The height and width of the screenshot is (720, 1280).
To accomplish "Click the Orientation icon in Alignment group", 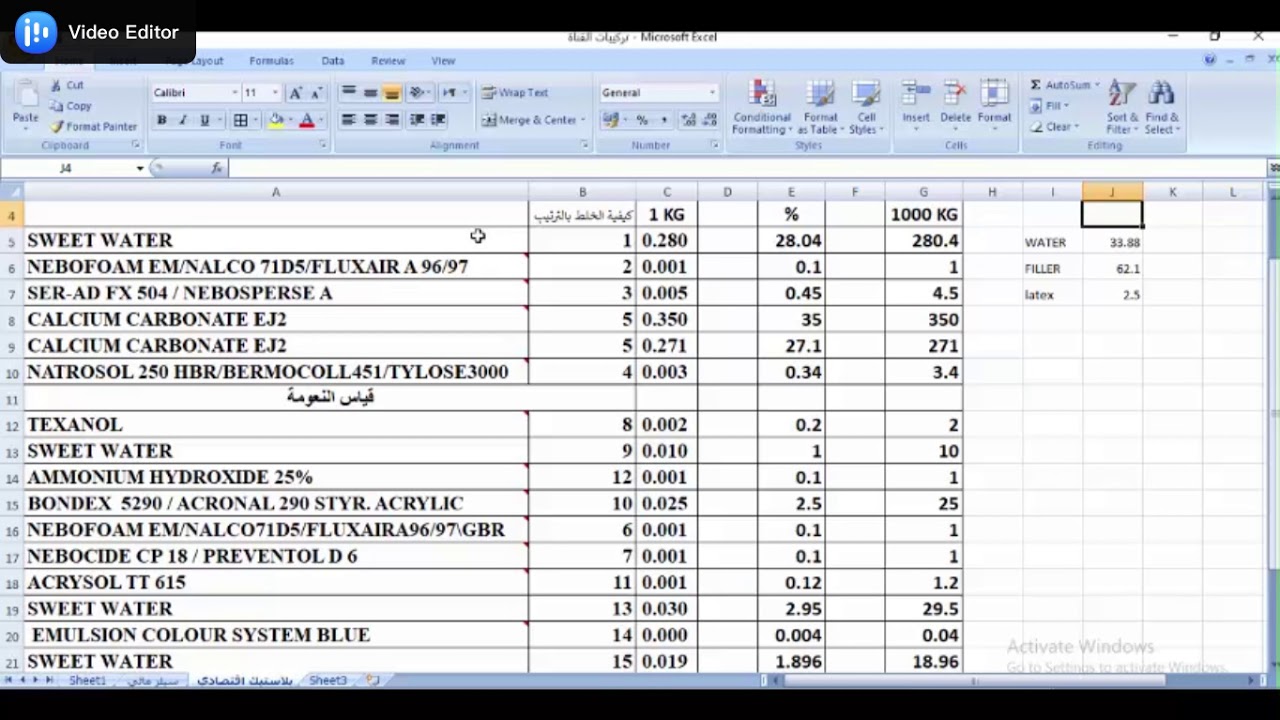I will point(419,92).
